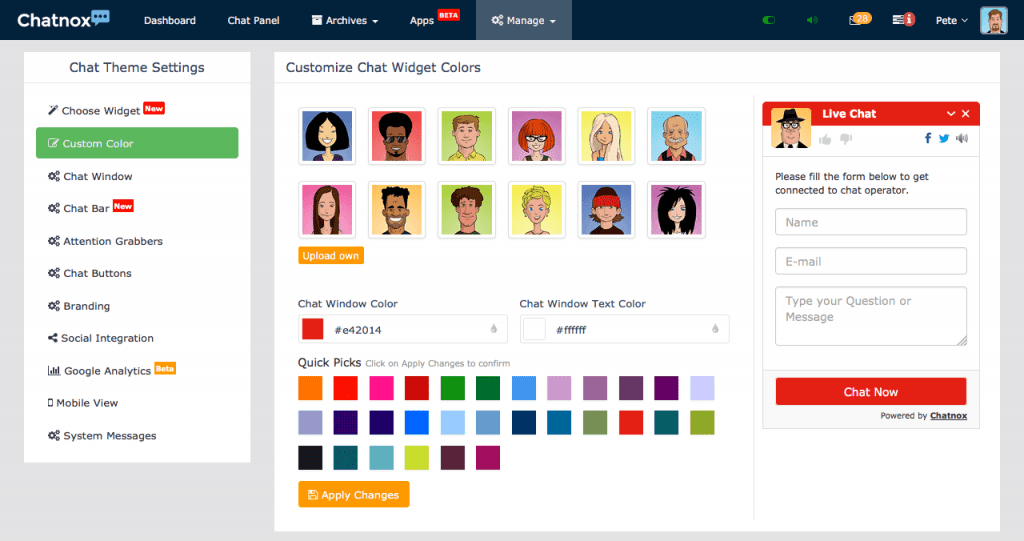Select the black-haired woman avatar

(x=327, y=136)
